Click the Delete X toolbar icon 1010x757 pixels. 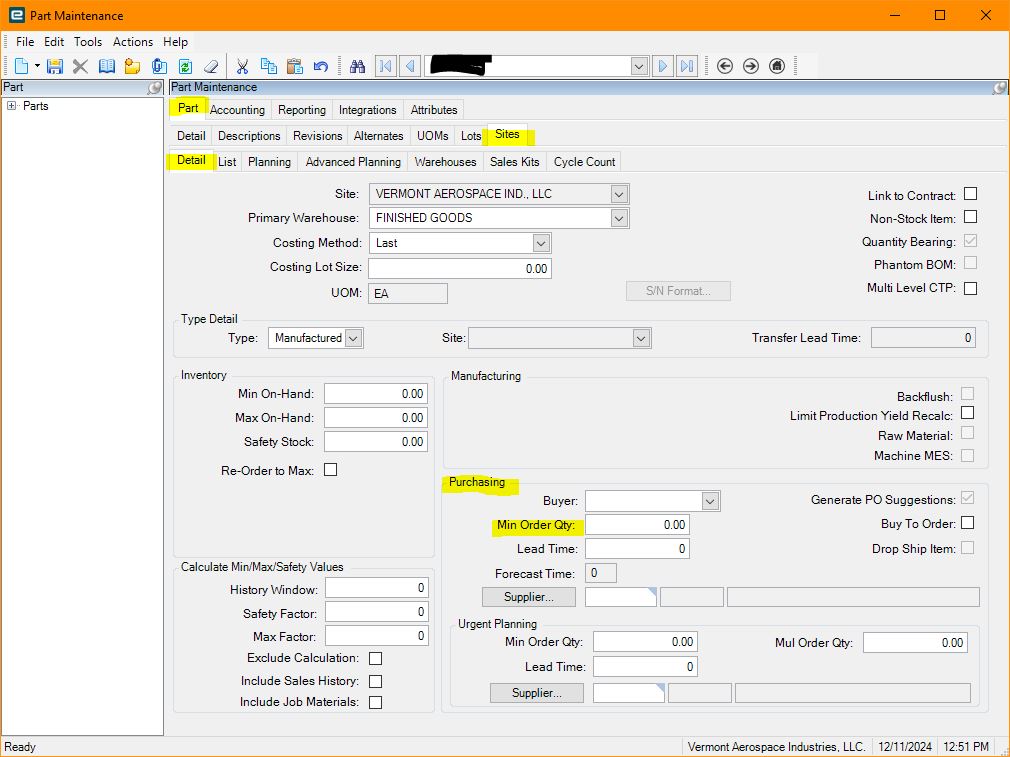pos(80,66)
